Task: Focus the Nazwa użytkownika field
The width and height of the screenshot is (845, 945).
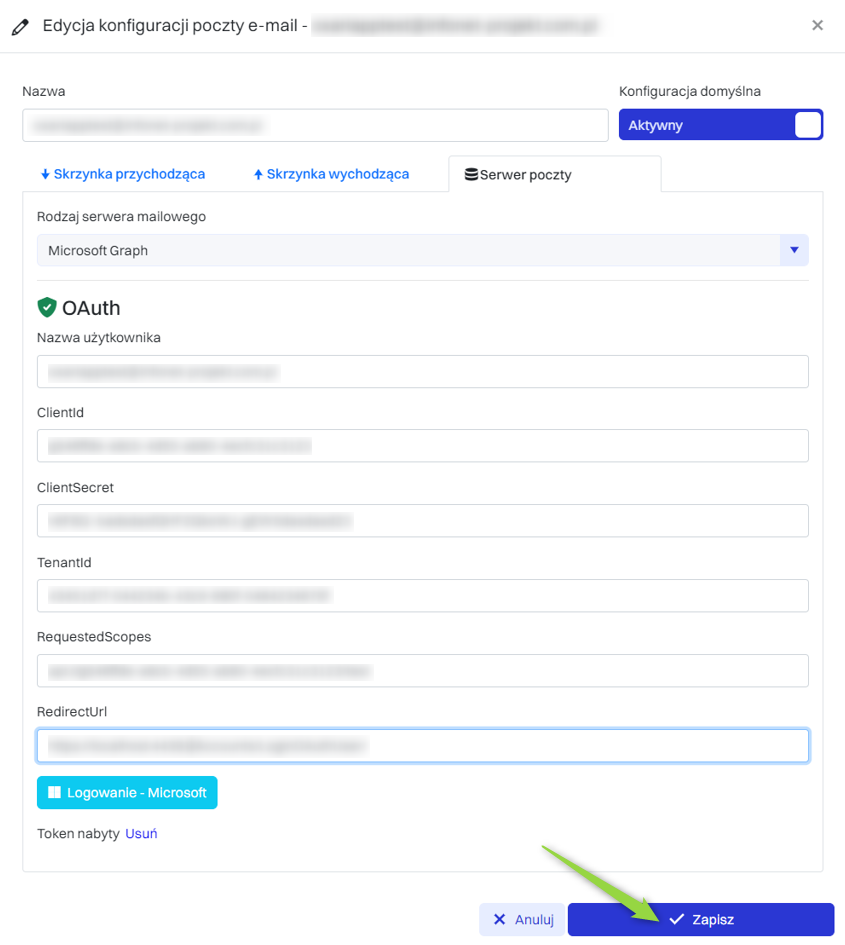Action: pyautogui.click(x=422, y=371)
